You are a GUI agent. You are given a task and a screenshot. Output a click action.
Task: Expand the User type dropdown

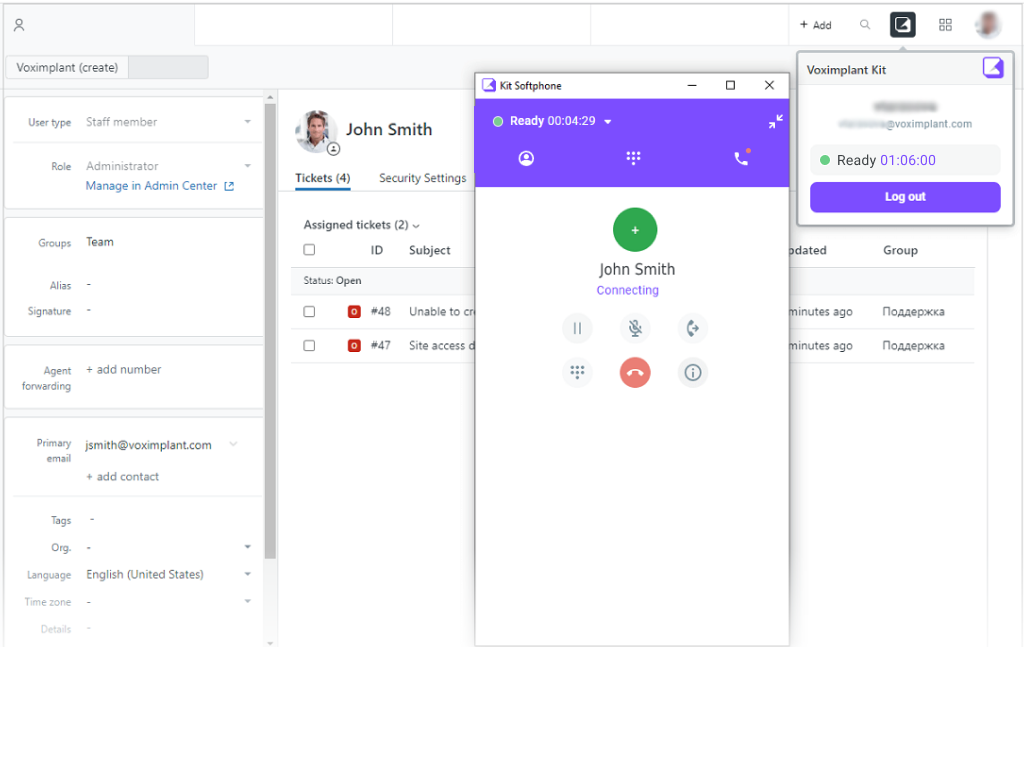[x=248, y=121]
